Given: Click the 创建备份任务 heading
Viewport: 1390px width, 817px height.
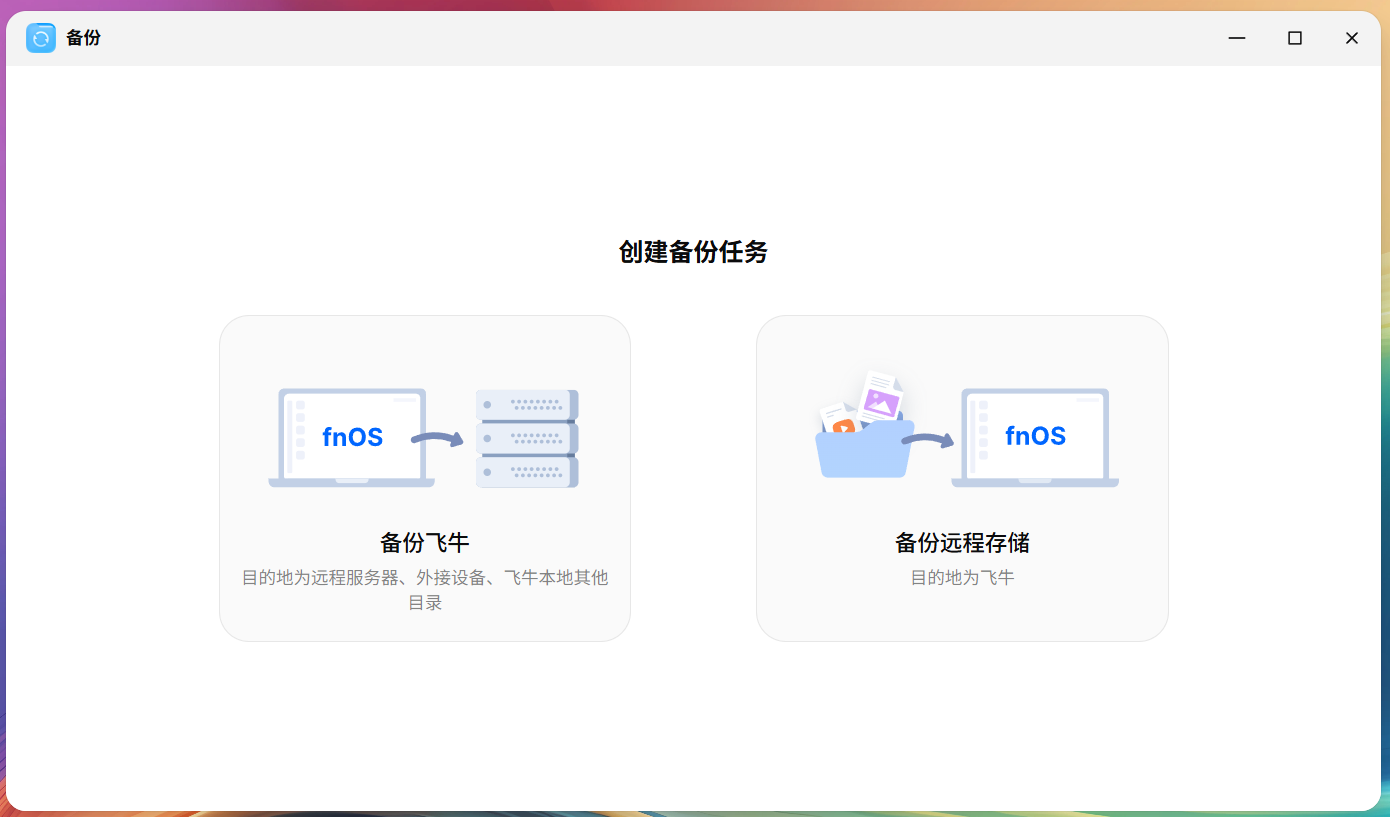Looking at the screenshot, I should tap(694, 252).
